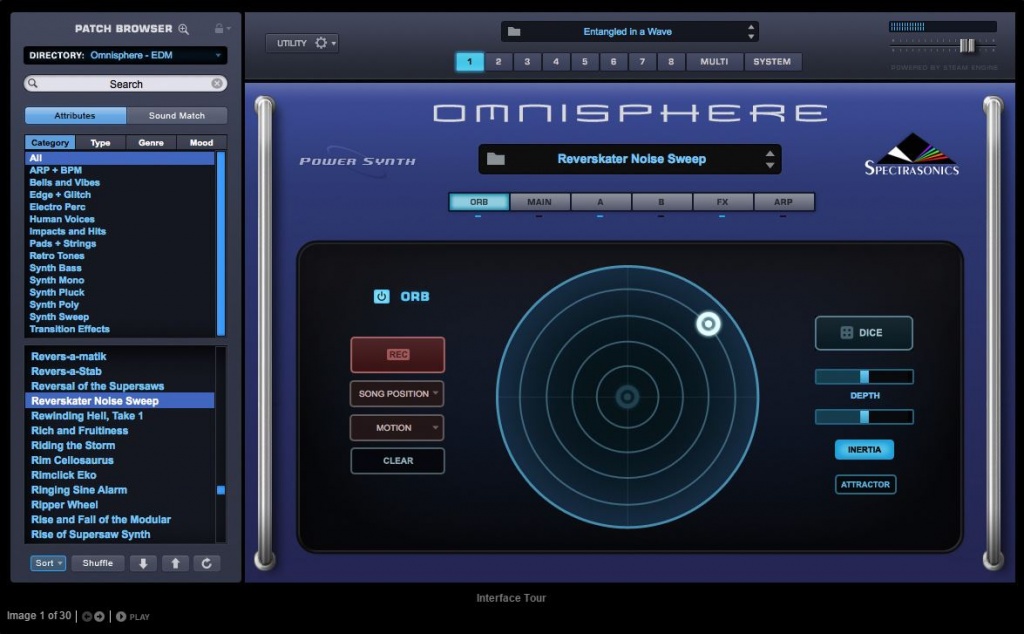Click the Utility gear icon
This screenshot has height=634, width=1024.
click(321, 43)
